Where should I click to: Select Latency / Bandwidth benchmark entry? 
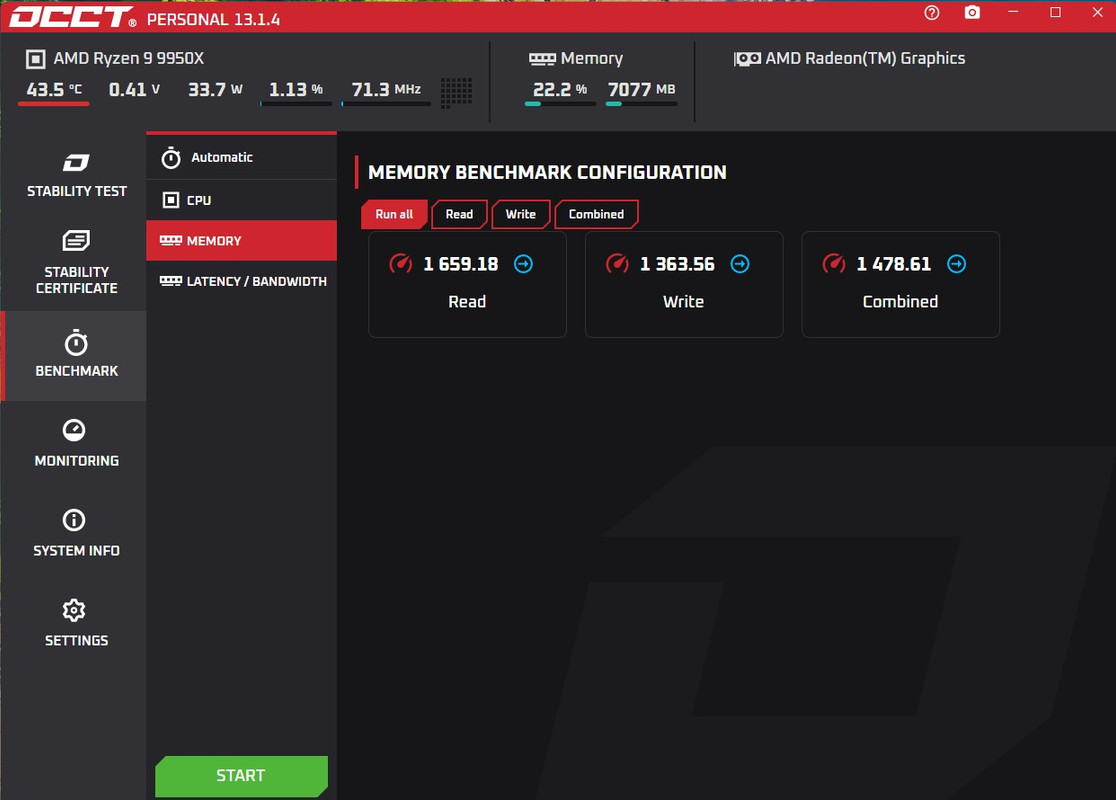pos(241,281)
